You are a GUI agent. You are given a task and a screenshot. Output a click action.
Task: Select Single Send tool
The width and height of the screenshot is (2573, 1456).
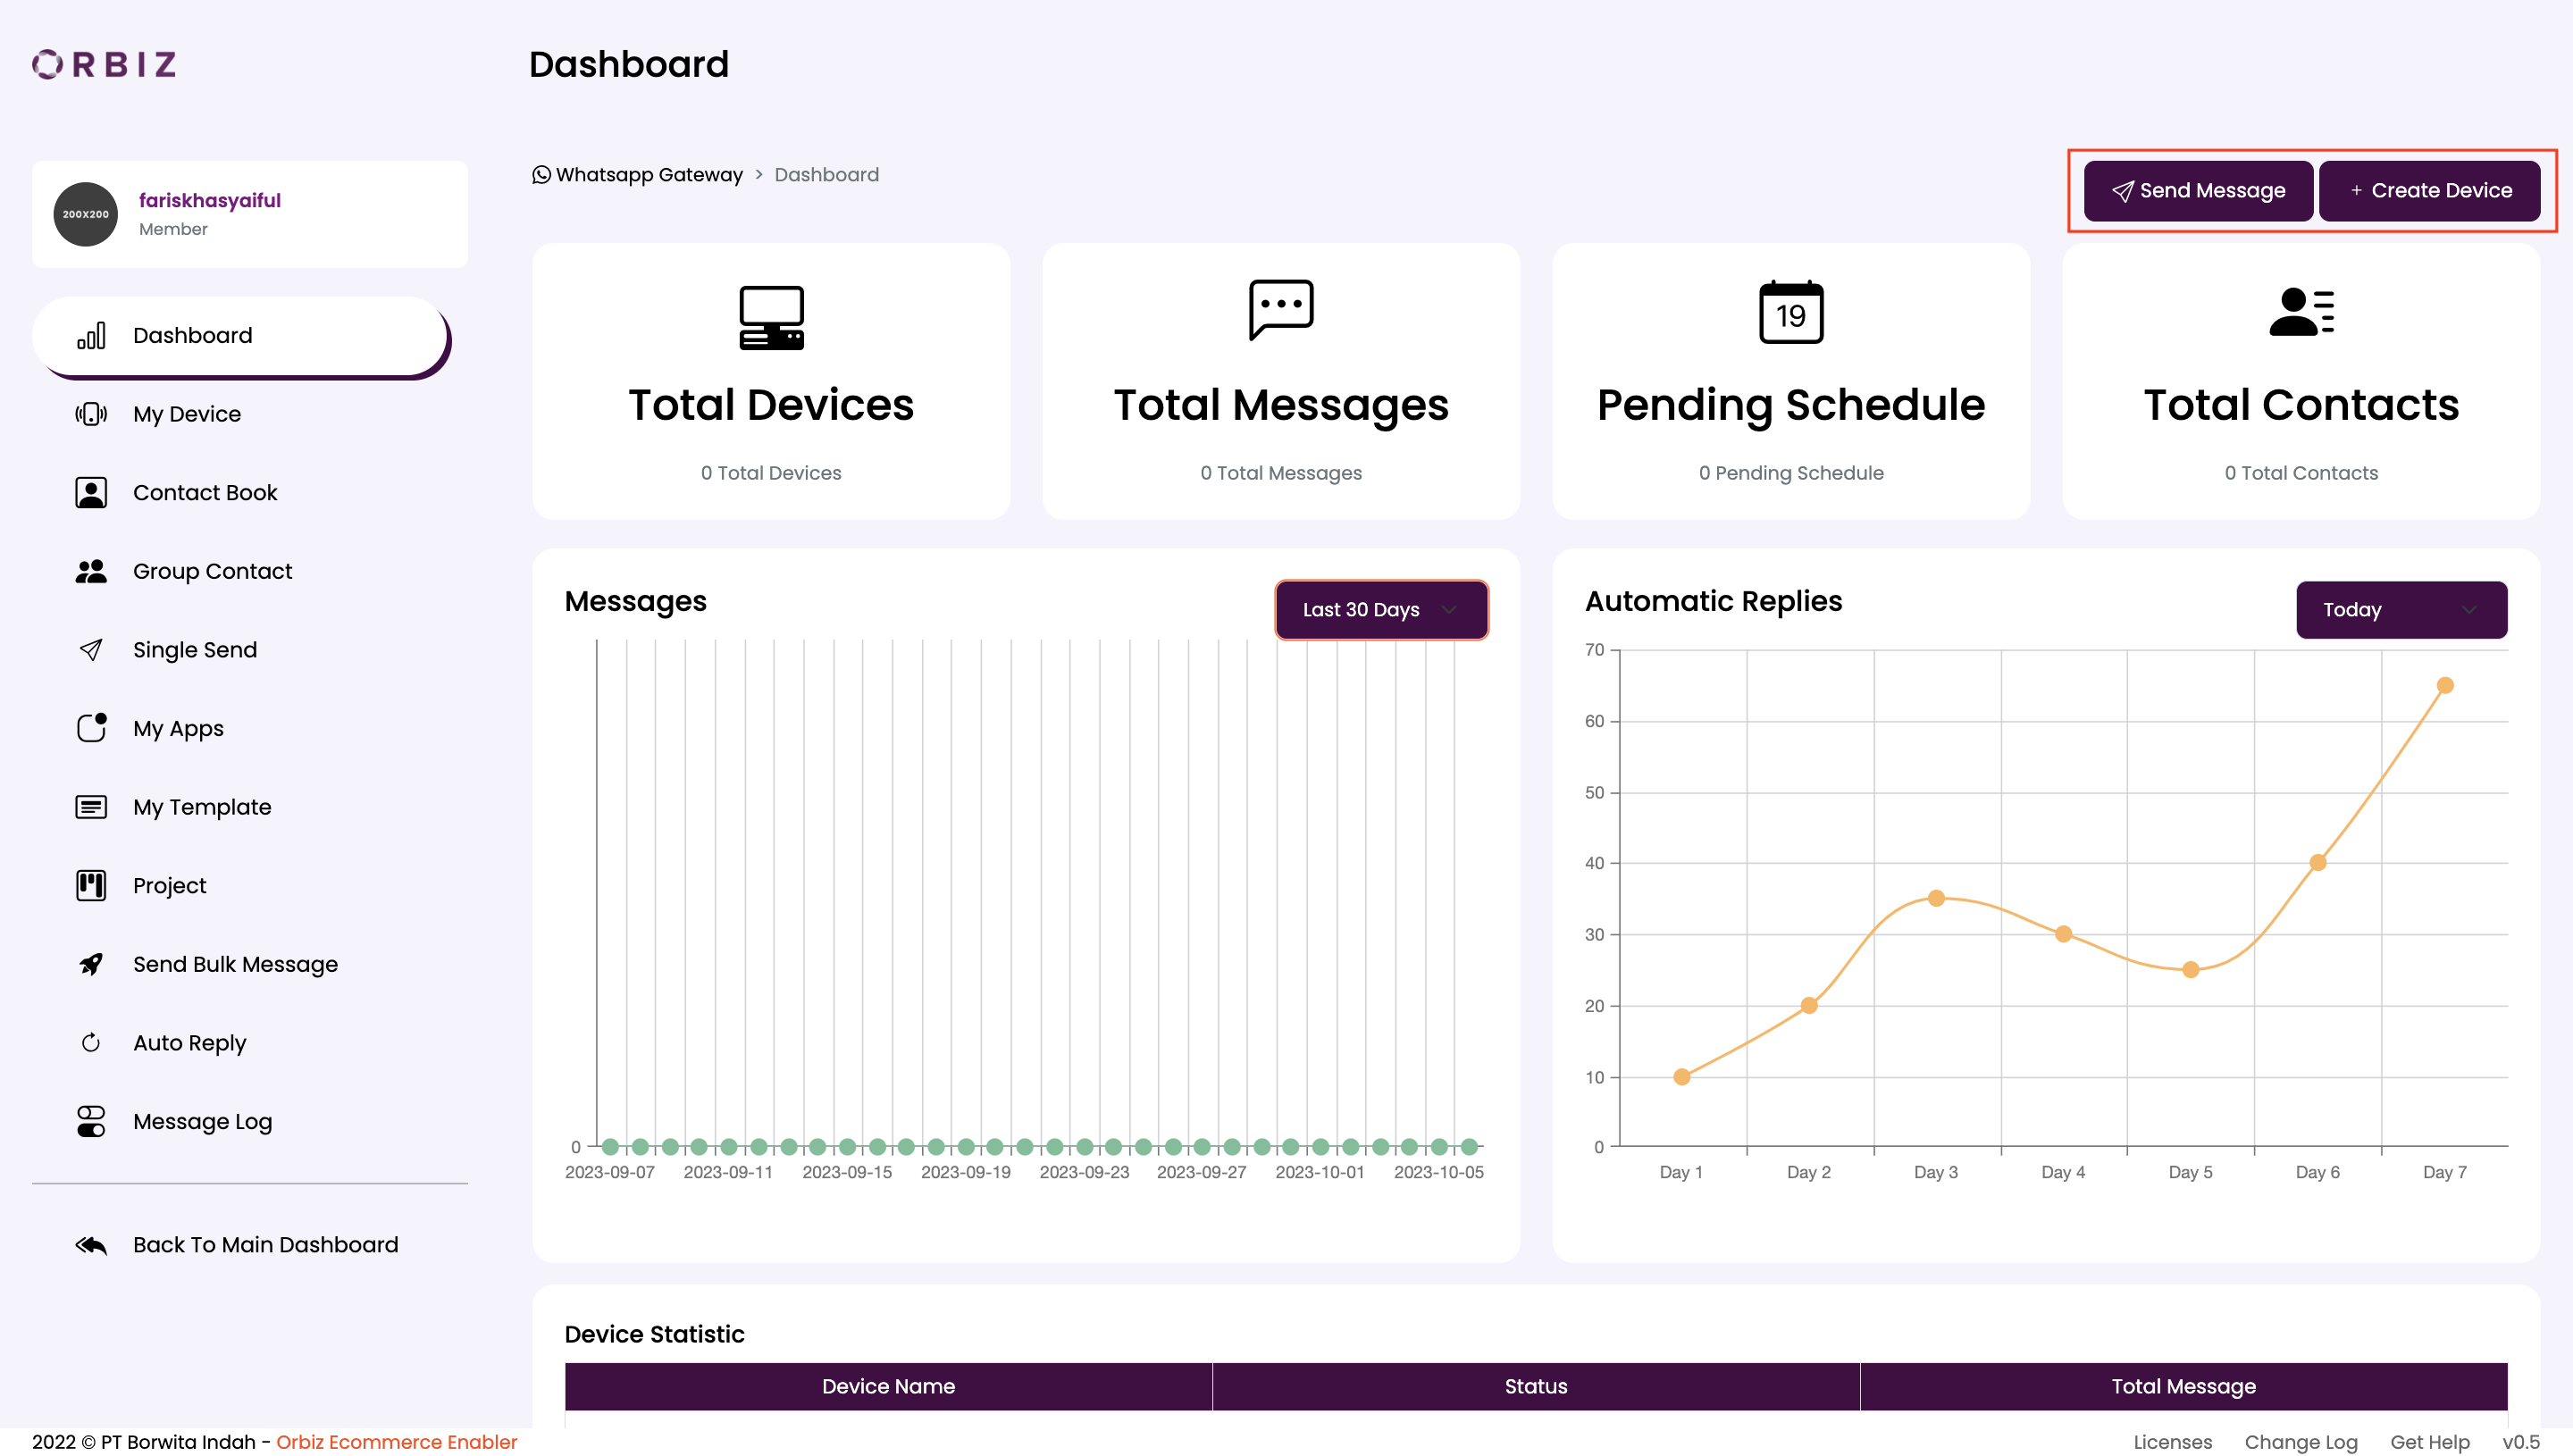click(195, 649)
